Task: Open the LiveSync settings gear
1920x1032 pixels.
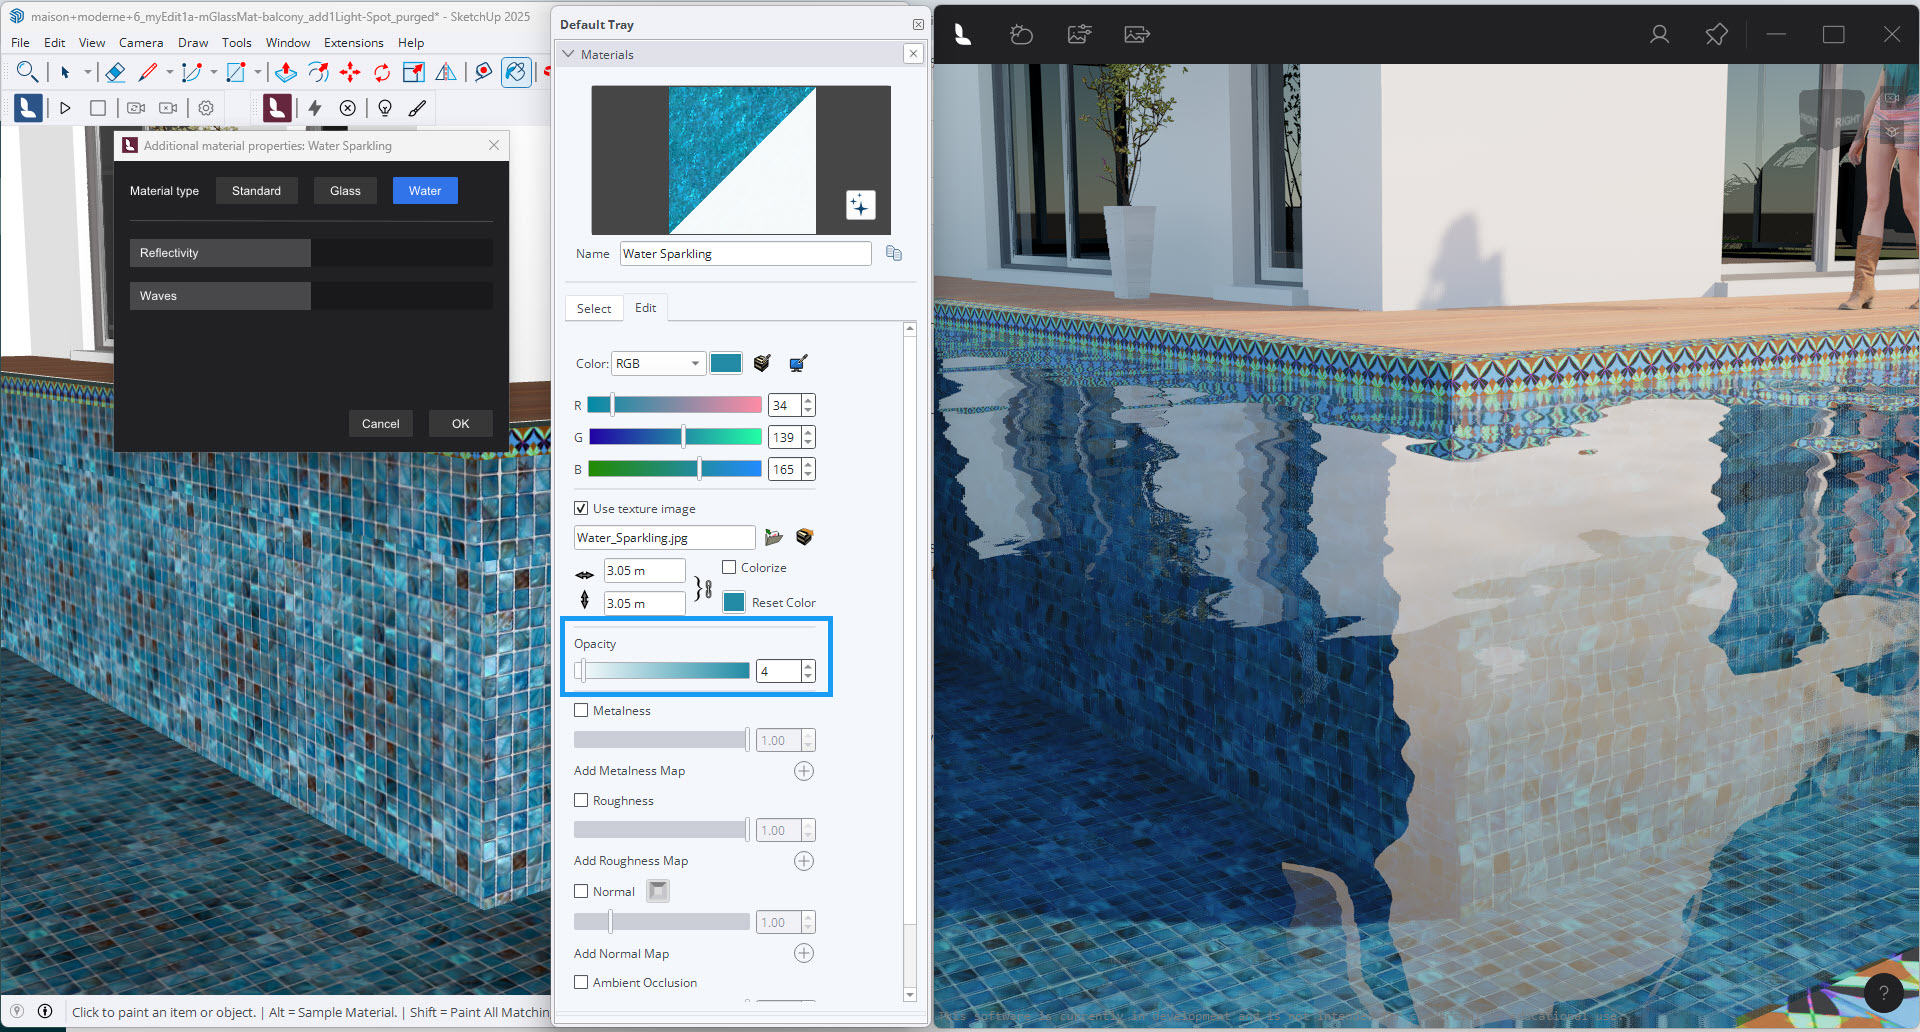Action: tap(205, 107)
